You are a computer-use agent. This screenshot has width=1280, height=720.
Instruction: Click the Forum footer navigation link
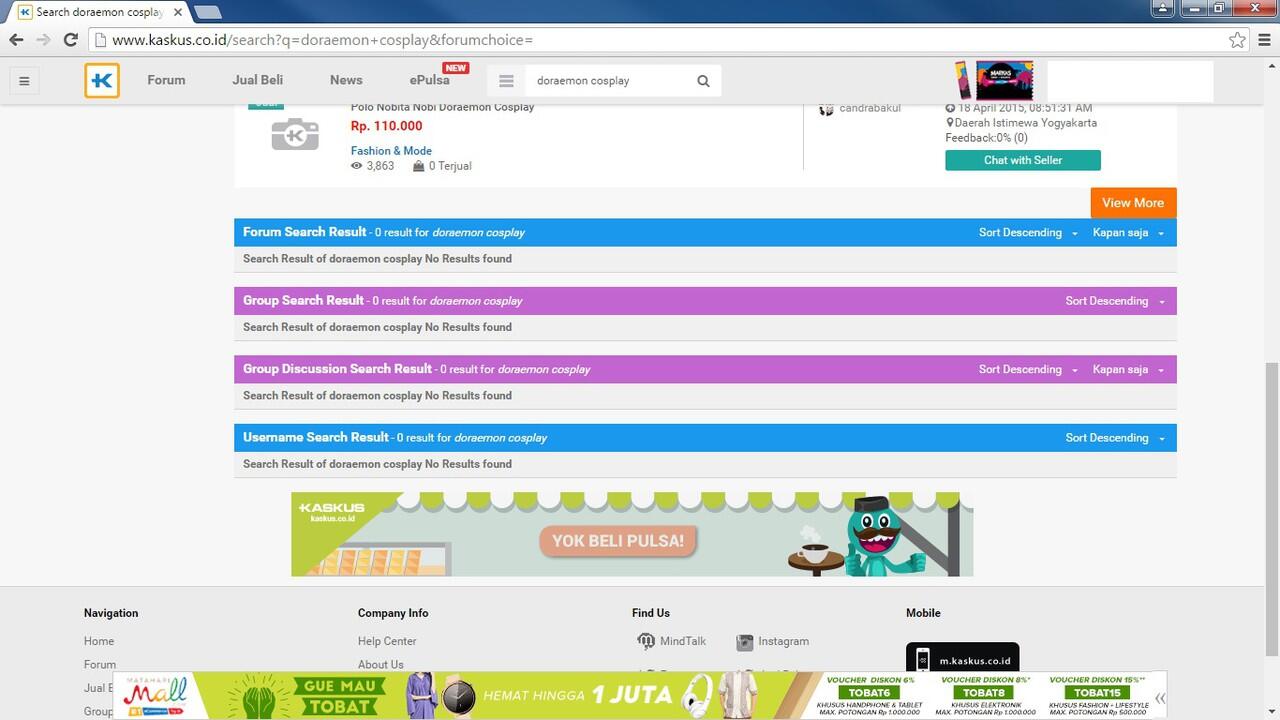(100, 664)
